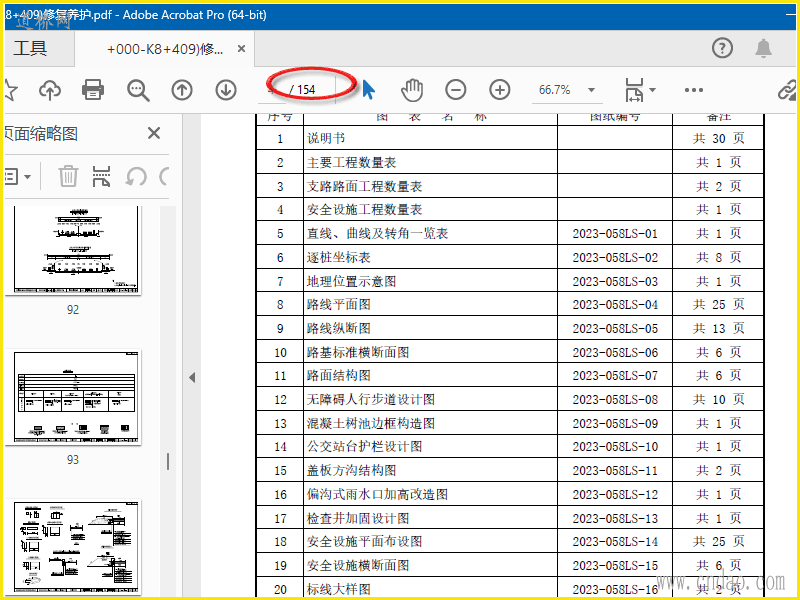
Task: Go to next page with down arrow
Action: 226,90
